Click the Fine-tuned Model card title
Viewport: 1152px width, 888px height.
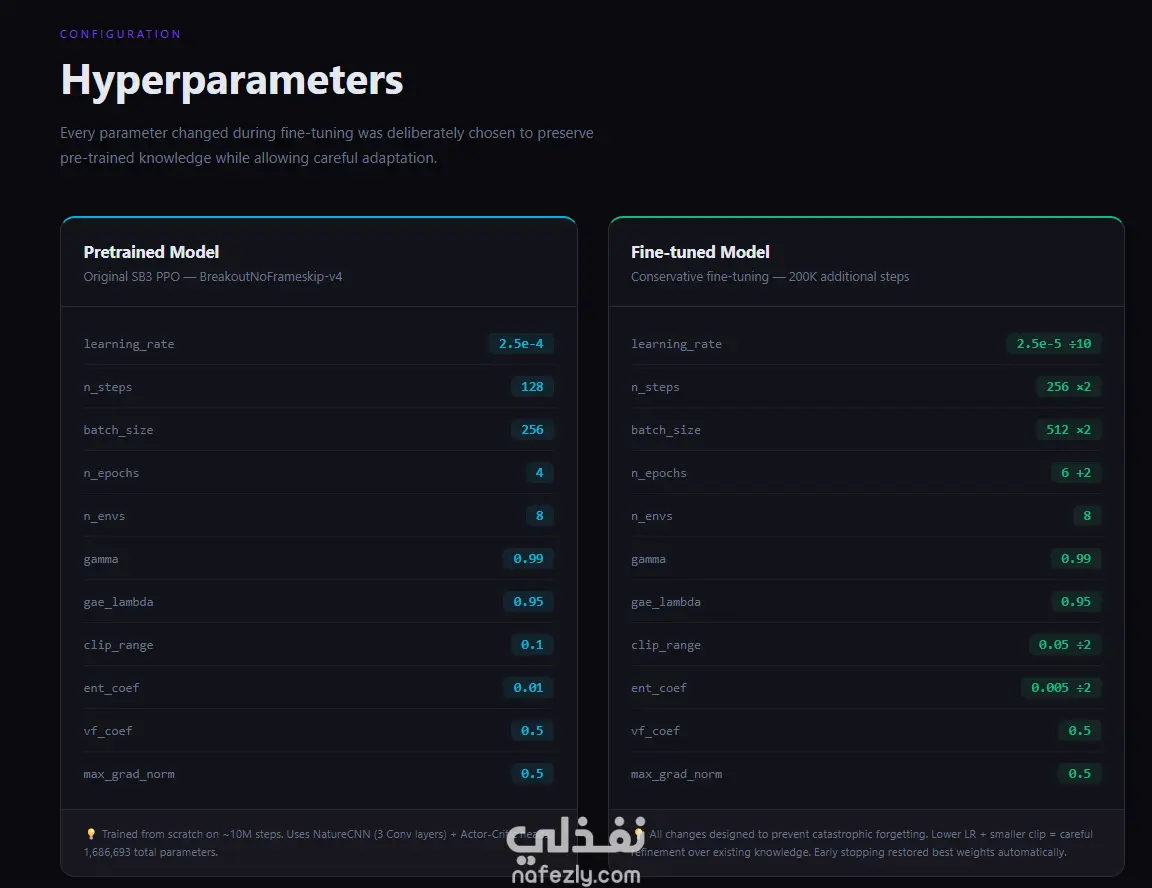pyautogui.click(x=700, y=252)
